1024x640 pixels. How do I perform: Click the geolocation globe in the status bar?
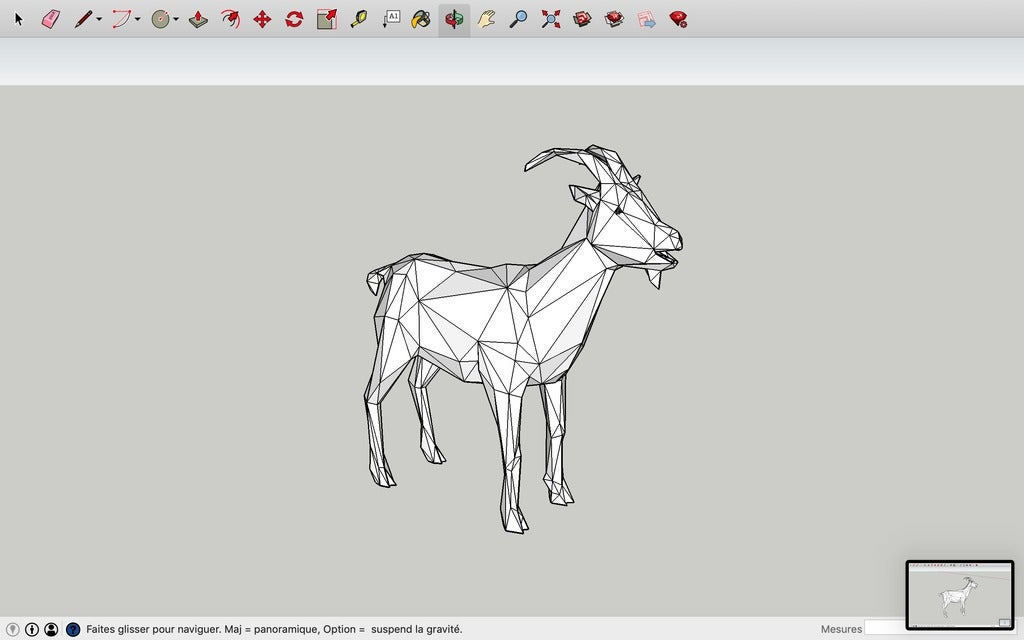pos(12,630)
